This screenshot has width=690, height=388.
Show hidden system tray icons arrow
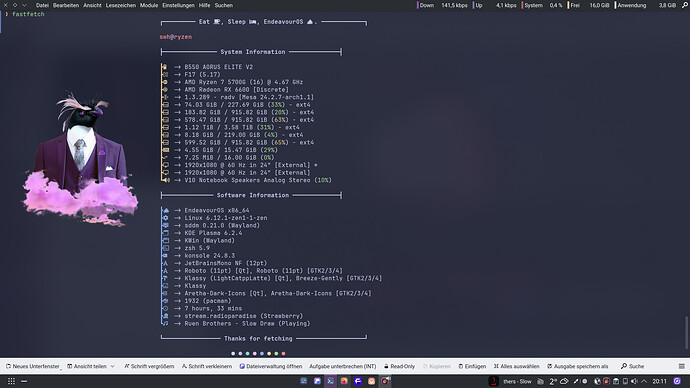coord(644,381)
